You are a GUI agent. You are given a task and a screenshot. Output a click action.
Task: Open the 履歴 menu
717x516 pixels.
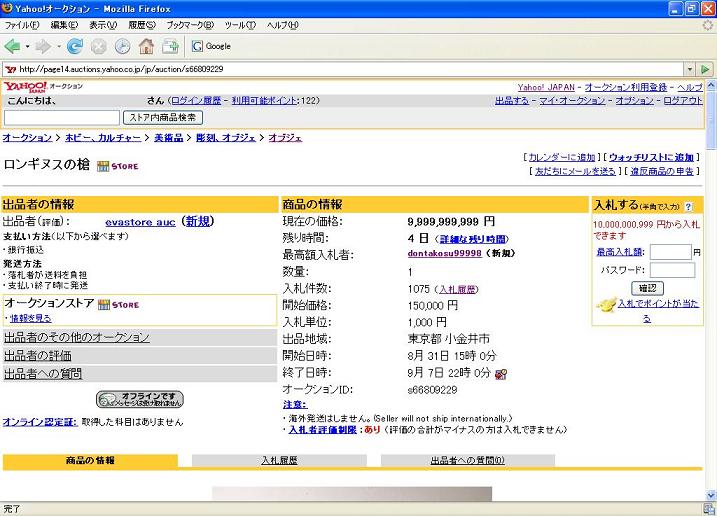[x=142, y=25]
